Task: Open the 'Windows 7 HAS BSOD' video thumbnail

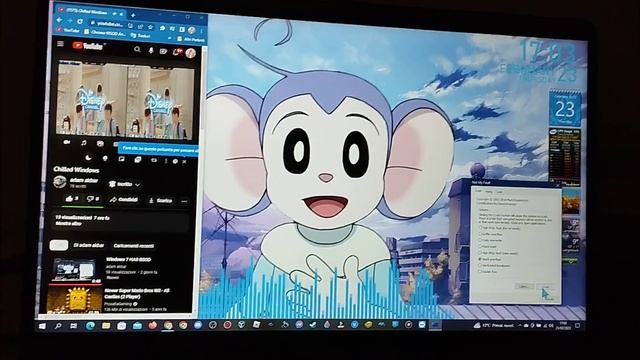Action: 75,271
